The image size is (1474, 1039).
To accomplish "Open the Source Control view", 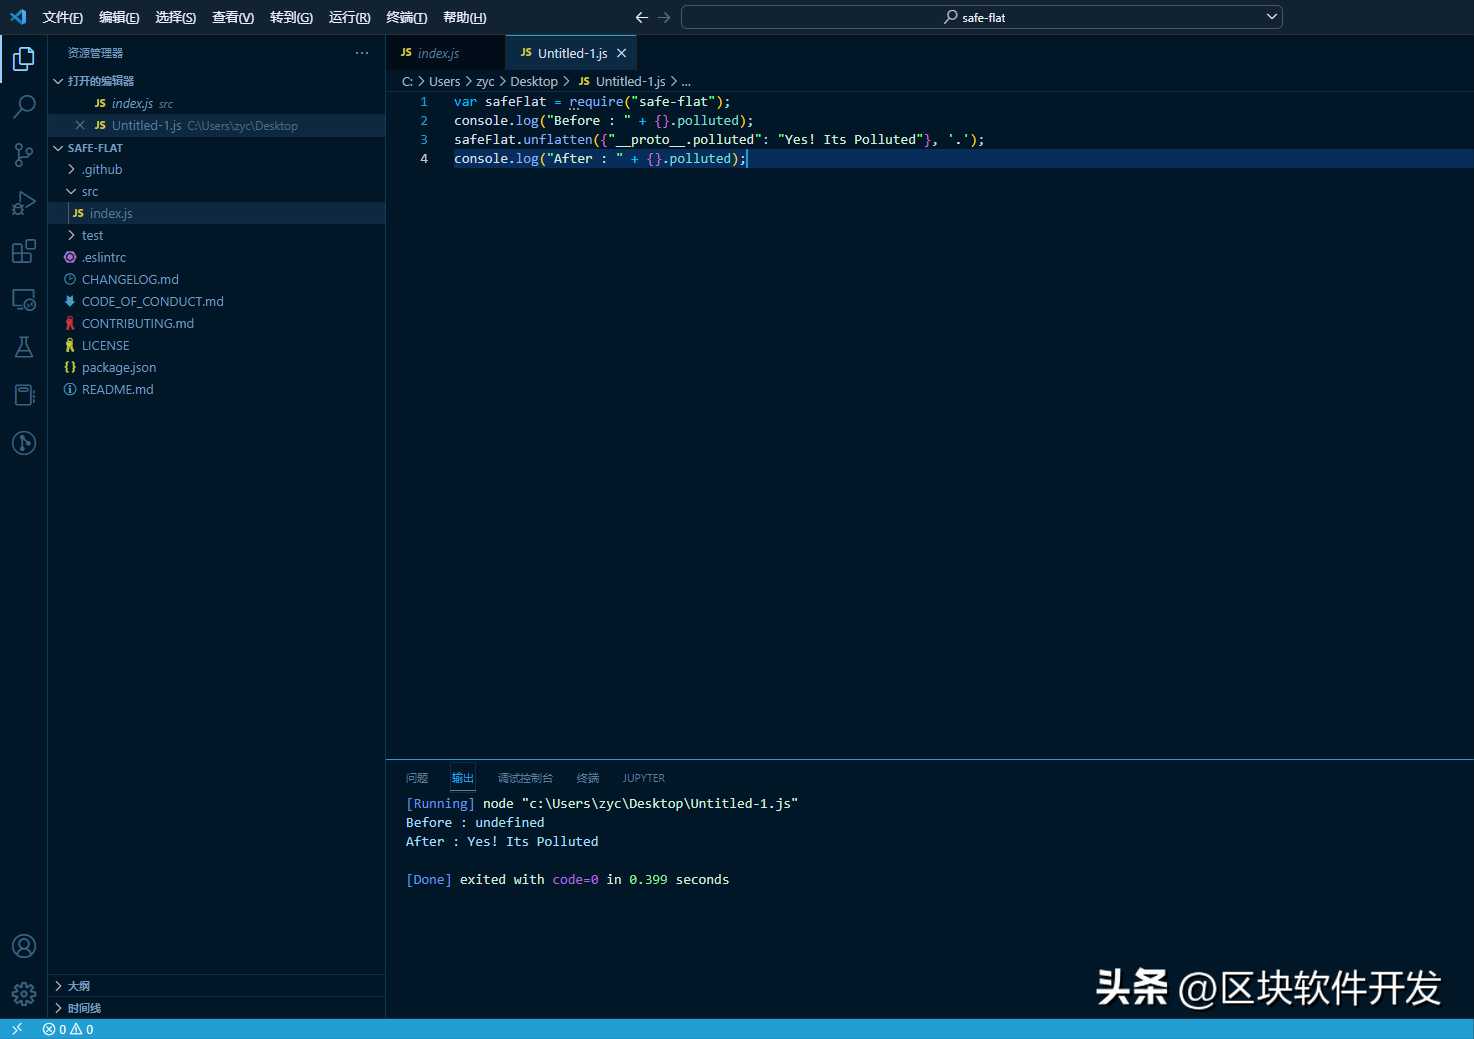I will point(24,154).
